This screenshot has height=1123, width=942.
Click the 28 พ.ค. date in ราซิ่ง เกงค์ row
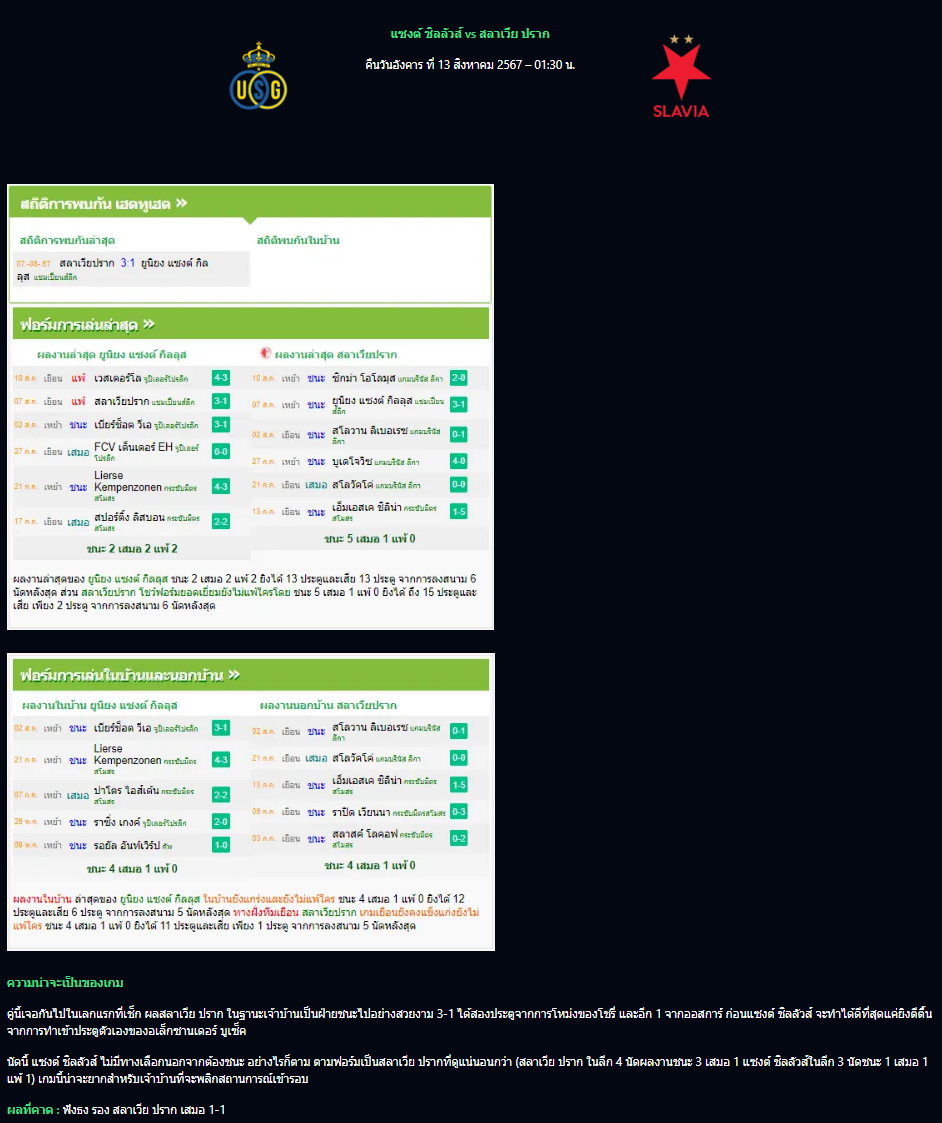click(x=25, y=821)
